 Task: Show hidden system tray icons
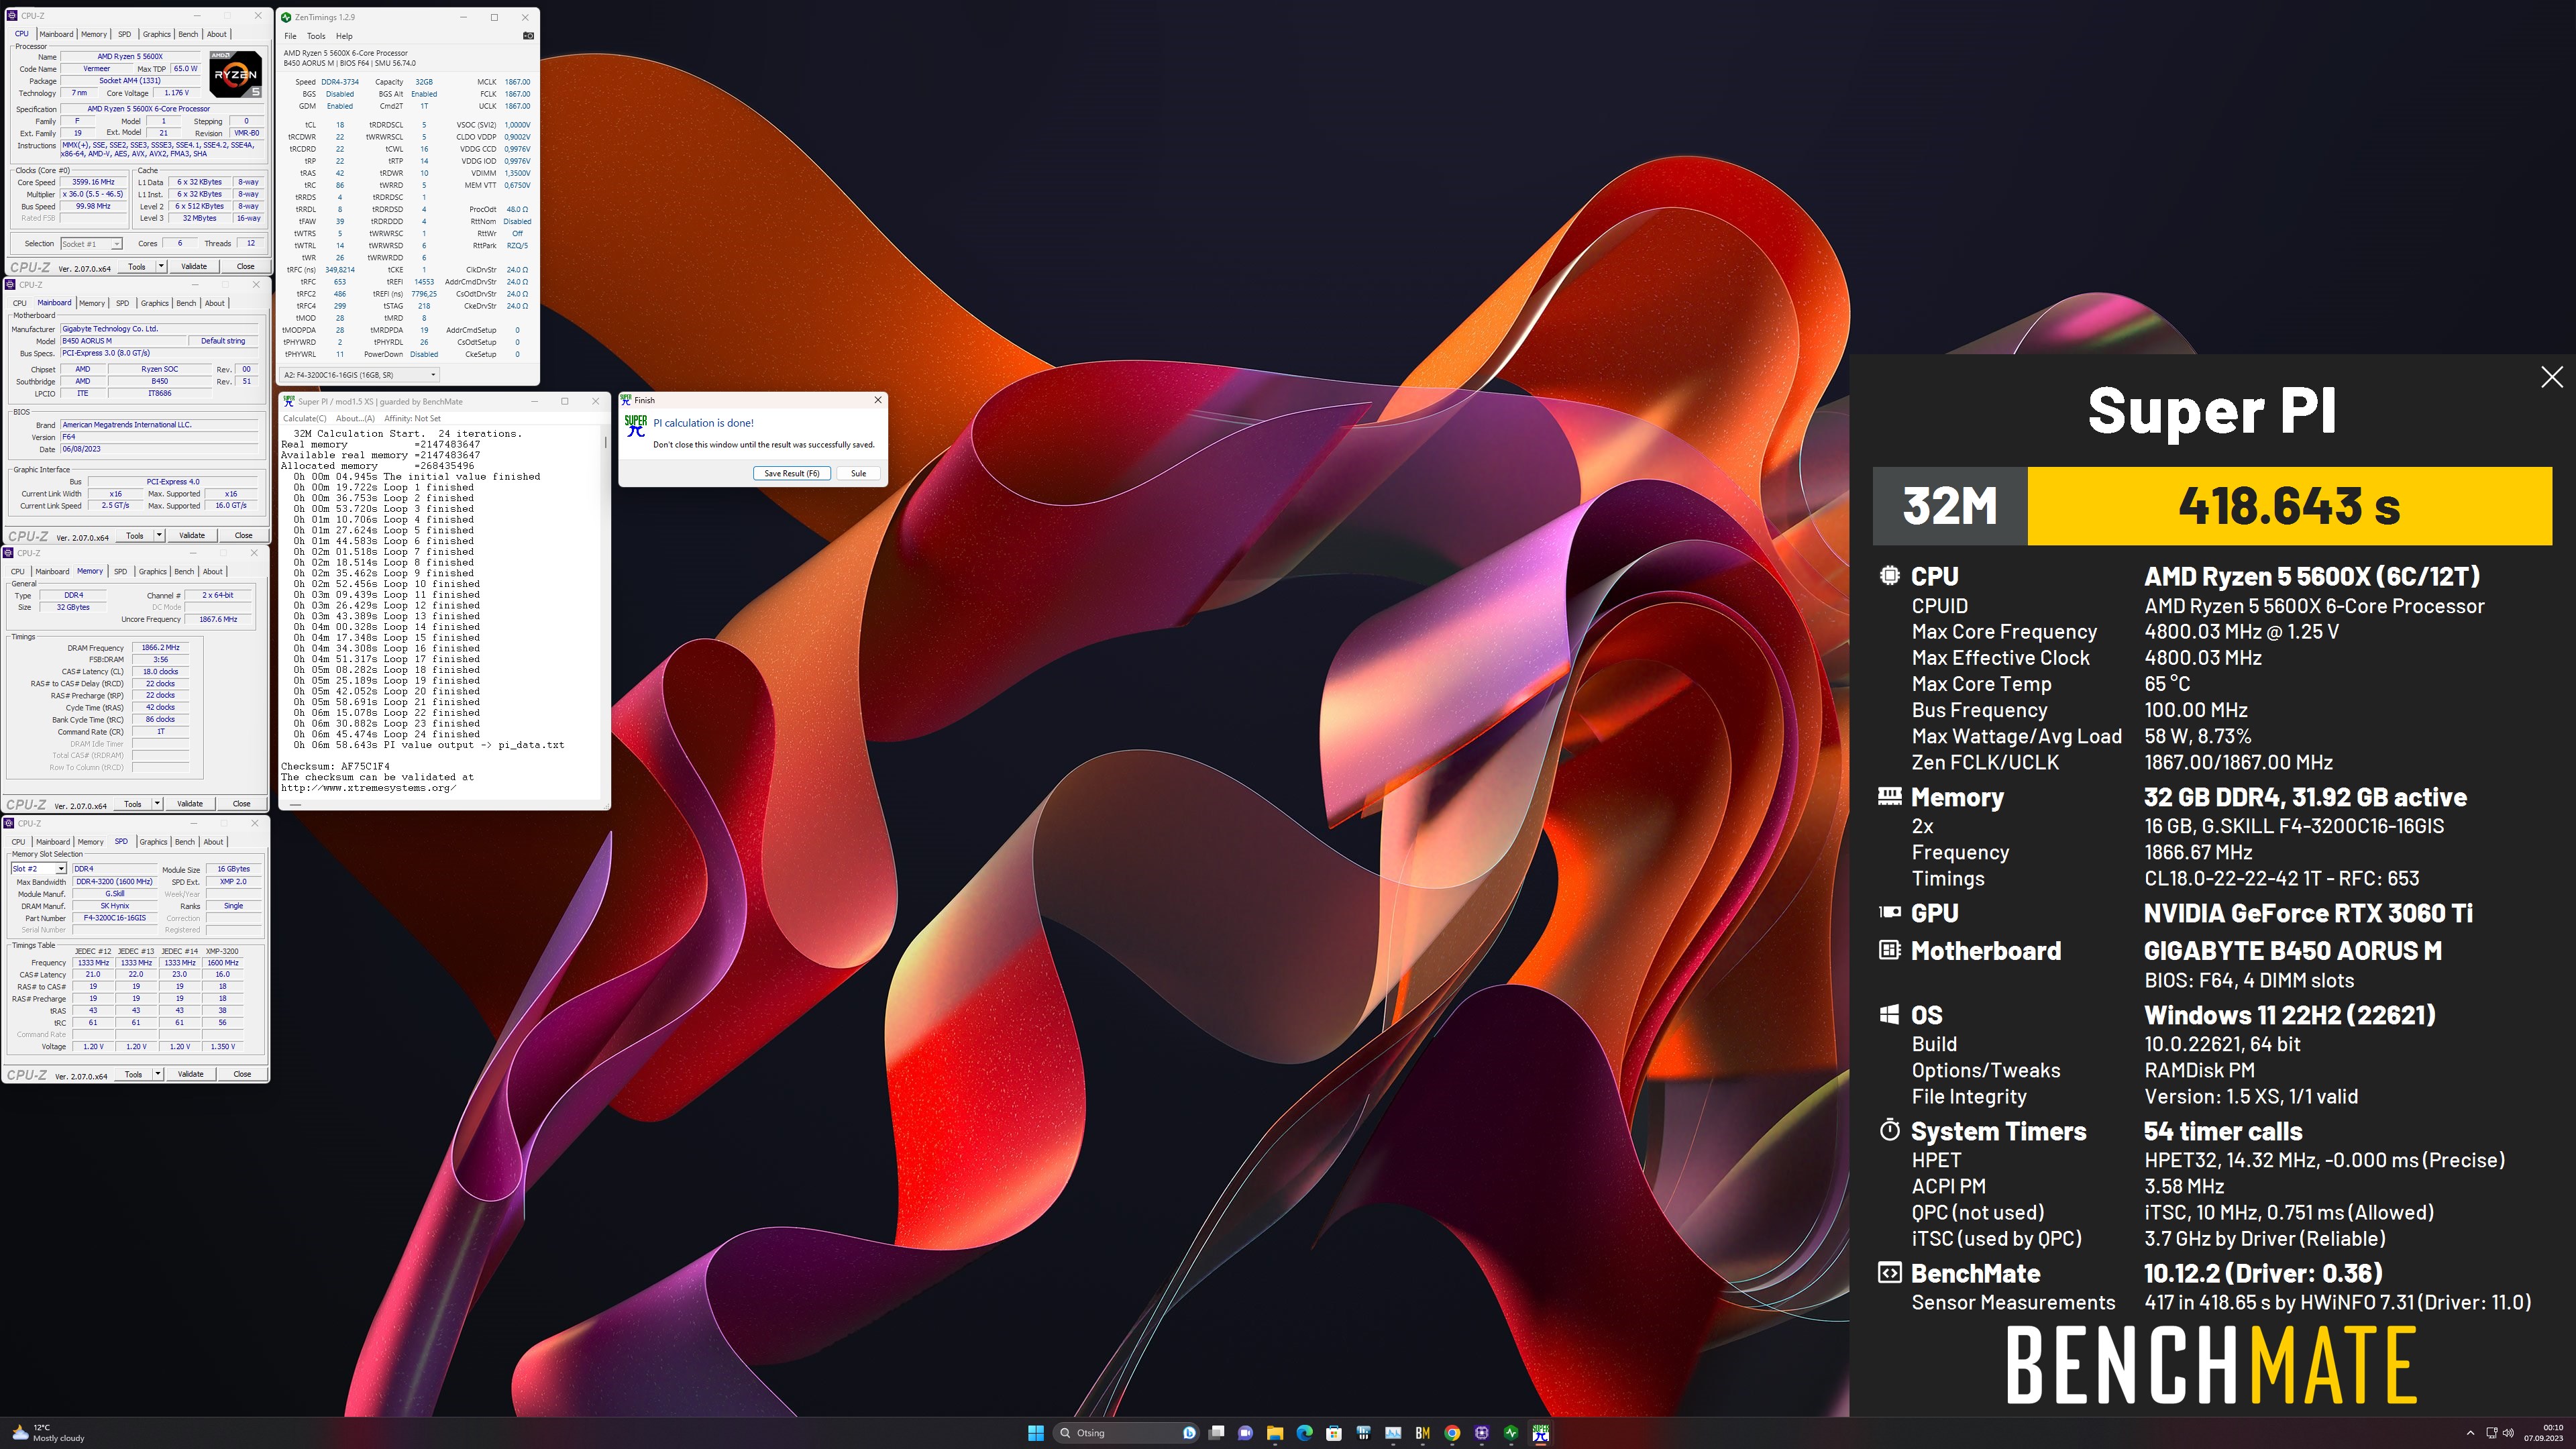(x=2470, y=1433)
